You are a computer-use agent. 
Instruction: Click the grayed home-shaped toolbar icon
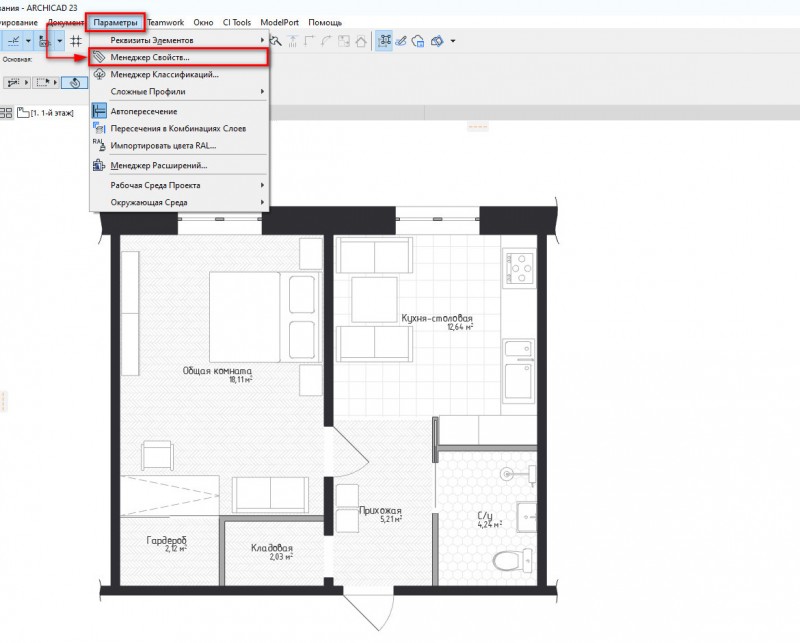coord(361,41)
